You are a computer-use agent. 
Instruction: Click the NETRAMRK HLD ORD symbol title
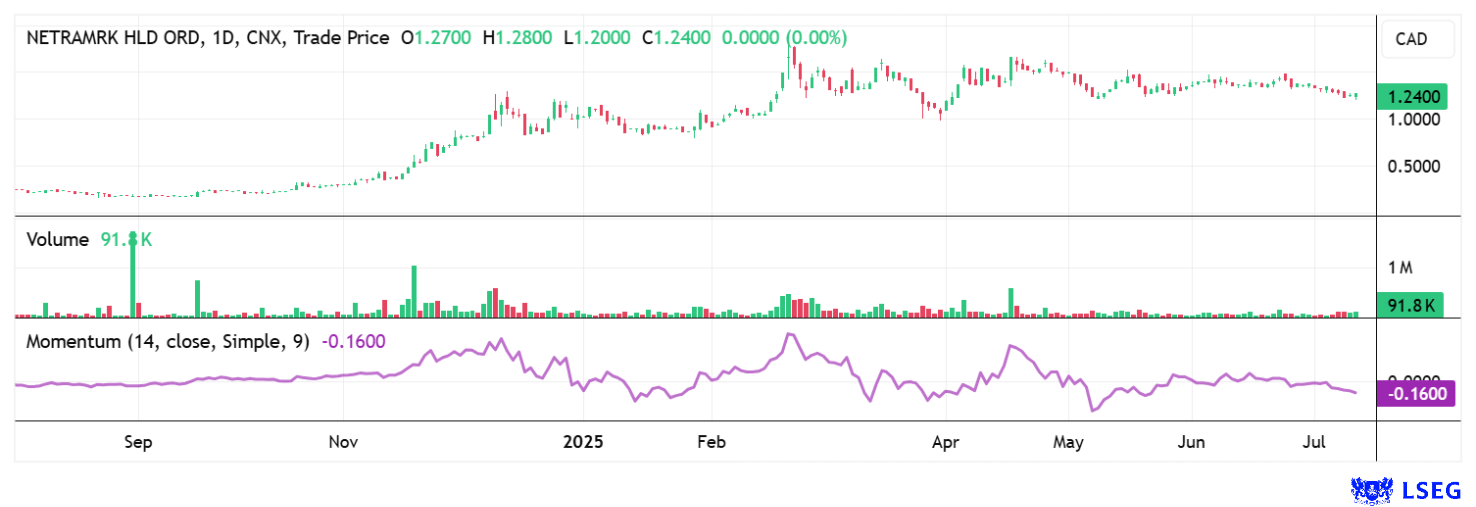click(114, 38)
